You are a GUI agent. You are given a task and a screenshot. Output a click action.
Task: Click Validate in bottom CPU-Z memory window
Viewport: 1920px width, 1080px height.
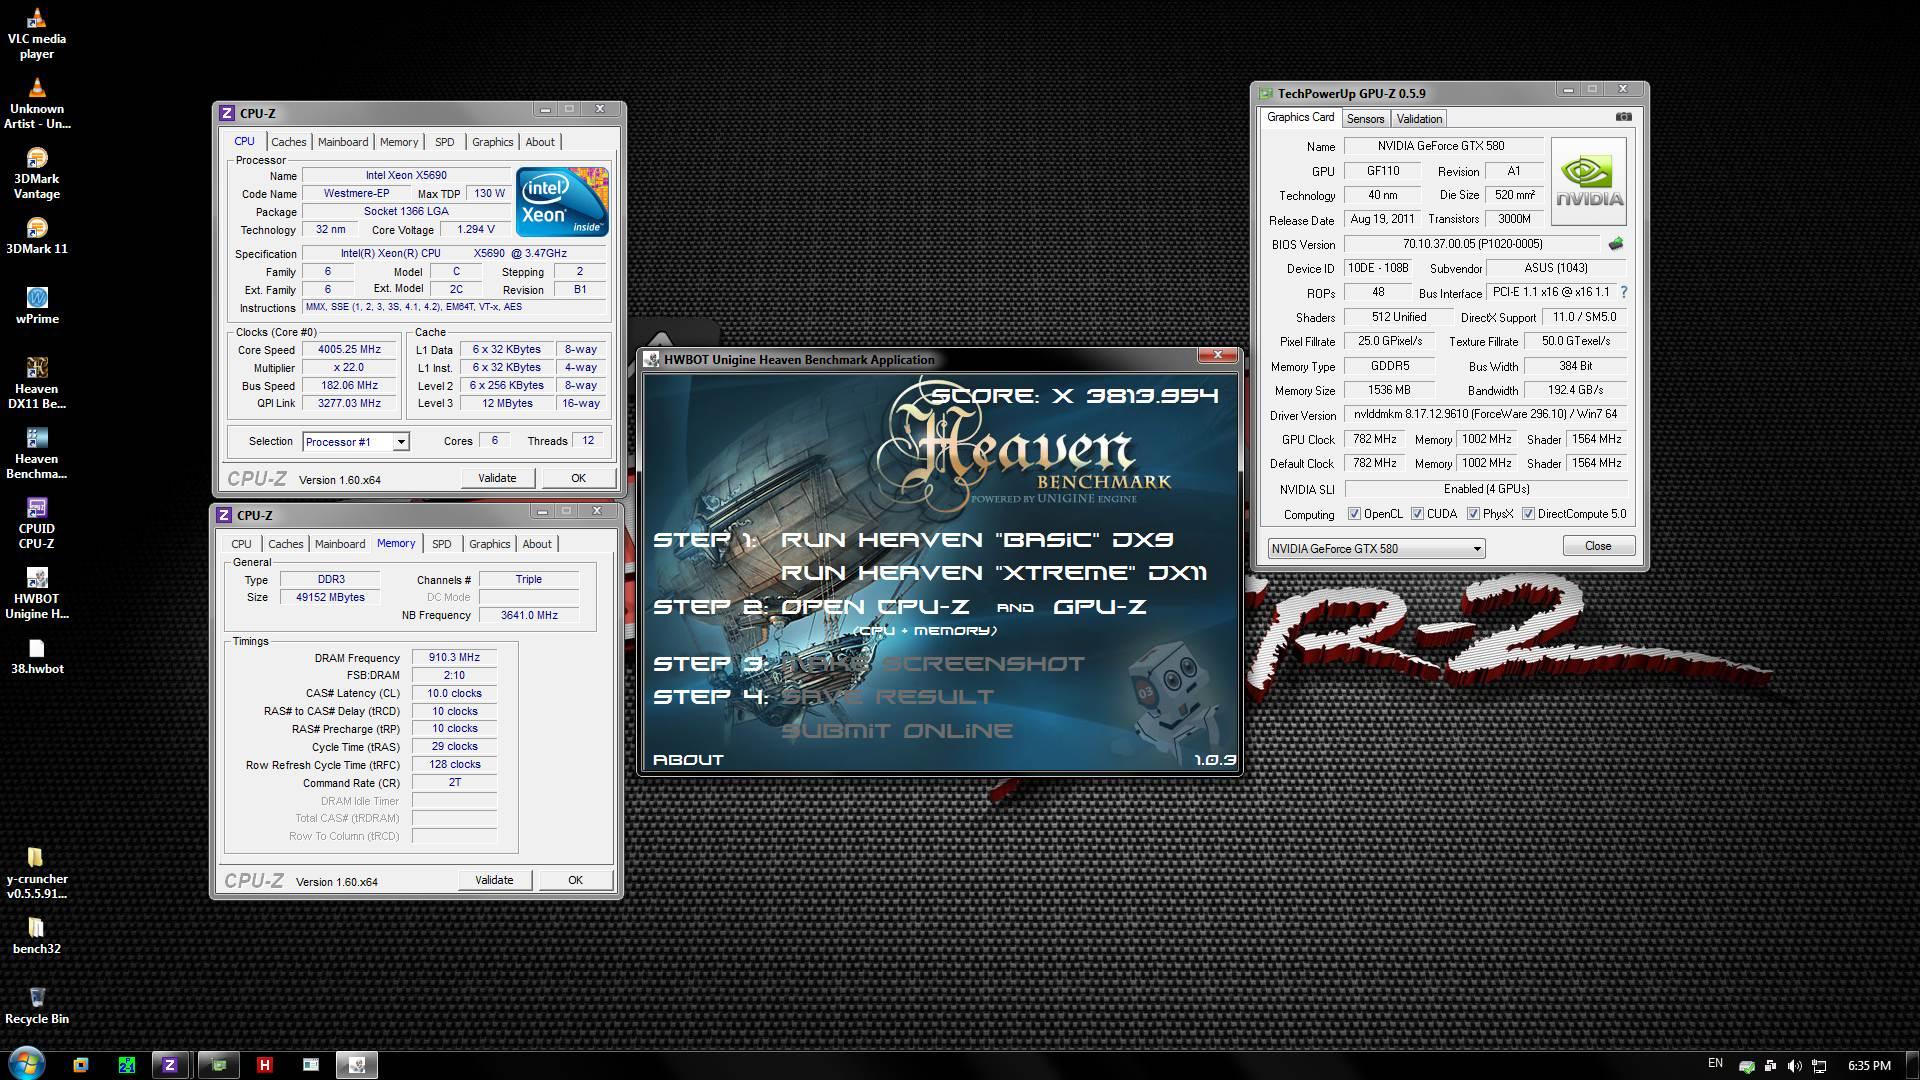point(494,880)
